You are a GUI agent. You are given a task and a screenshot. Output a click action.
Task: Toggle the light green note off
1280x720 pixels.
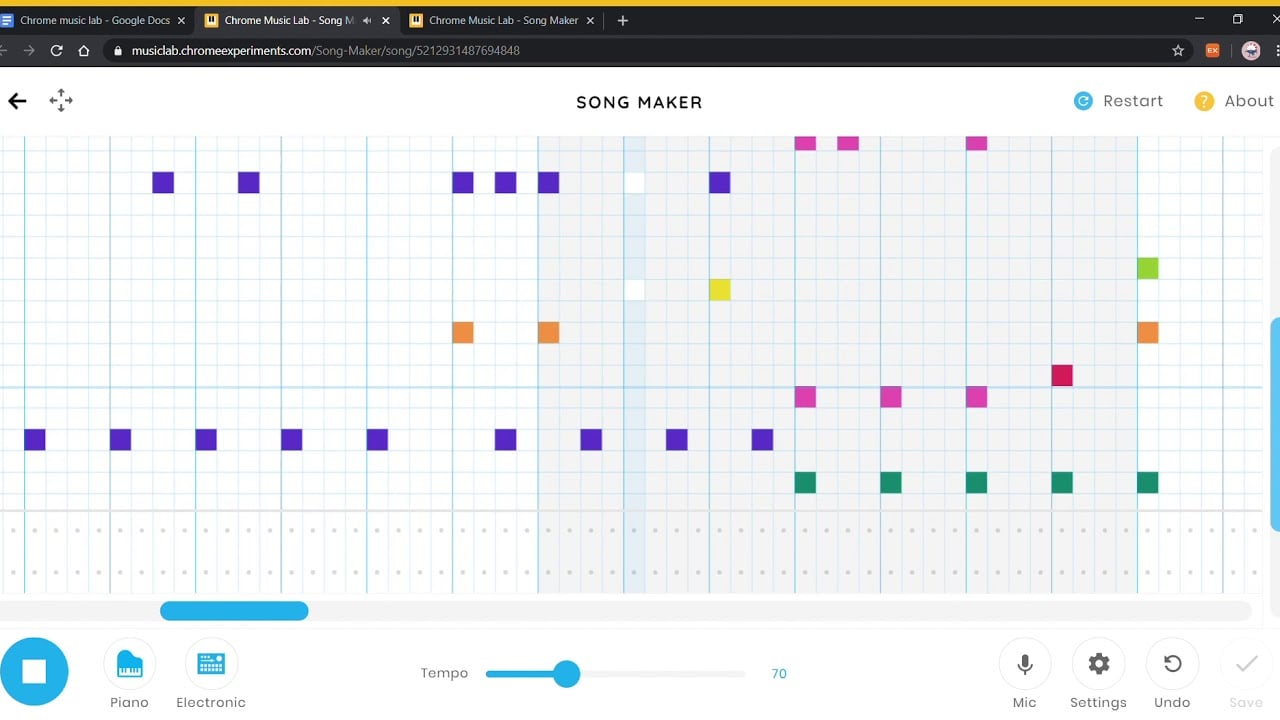1147,268
